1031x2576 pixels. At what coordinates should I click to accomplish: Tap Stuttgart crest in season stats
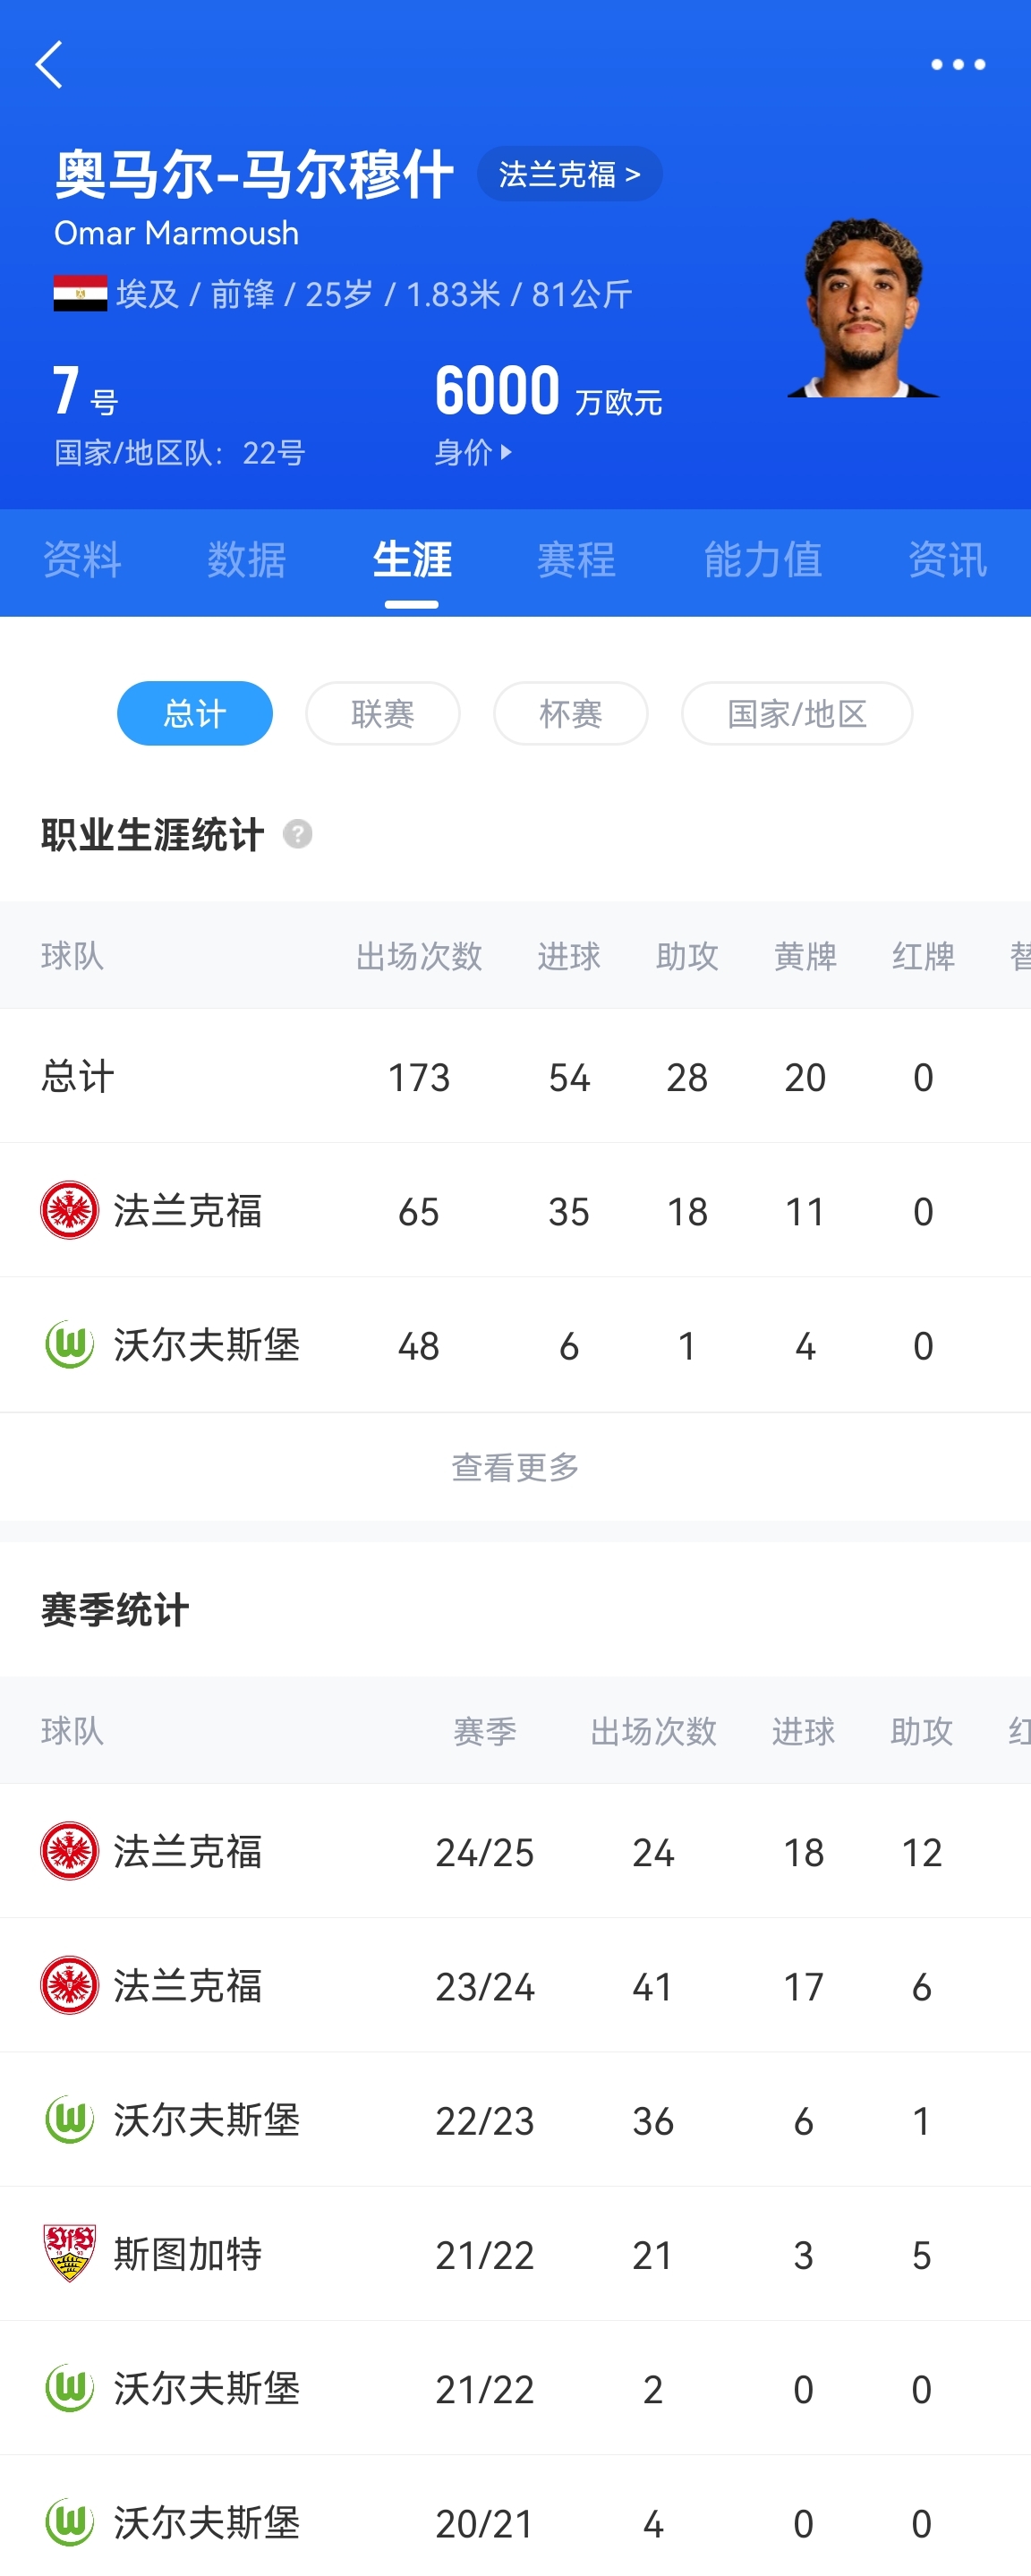click(x=69, y=2254)
